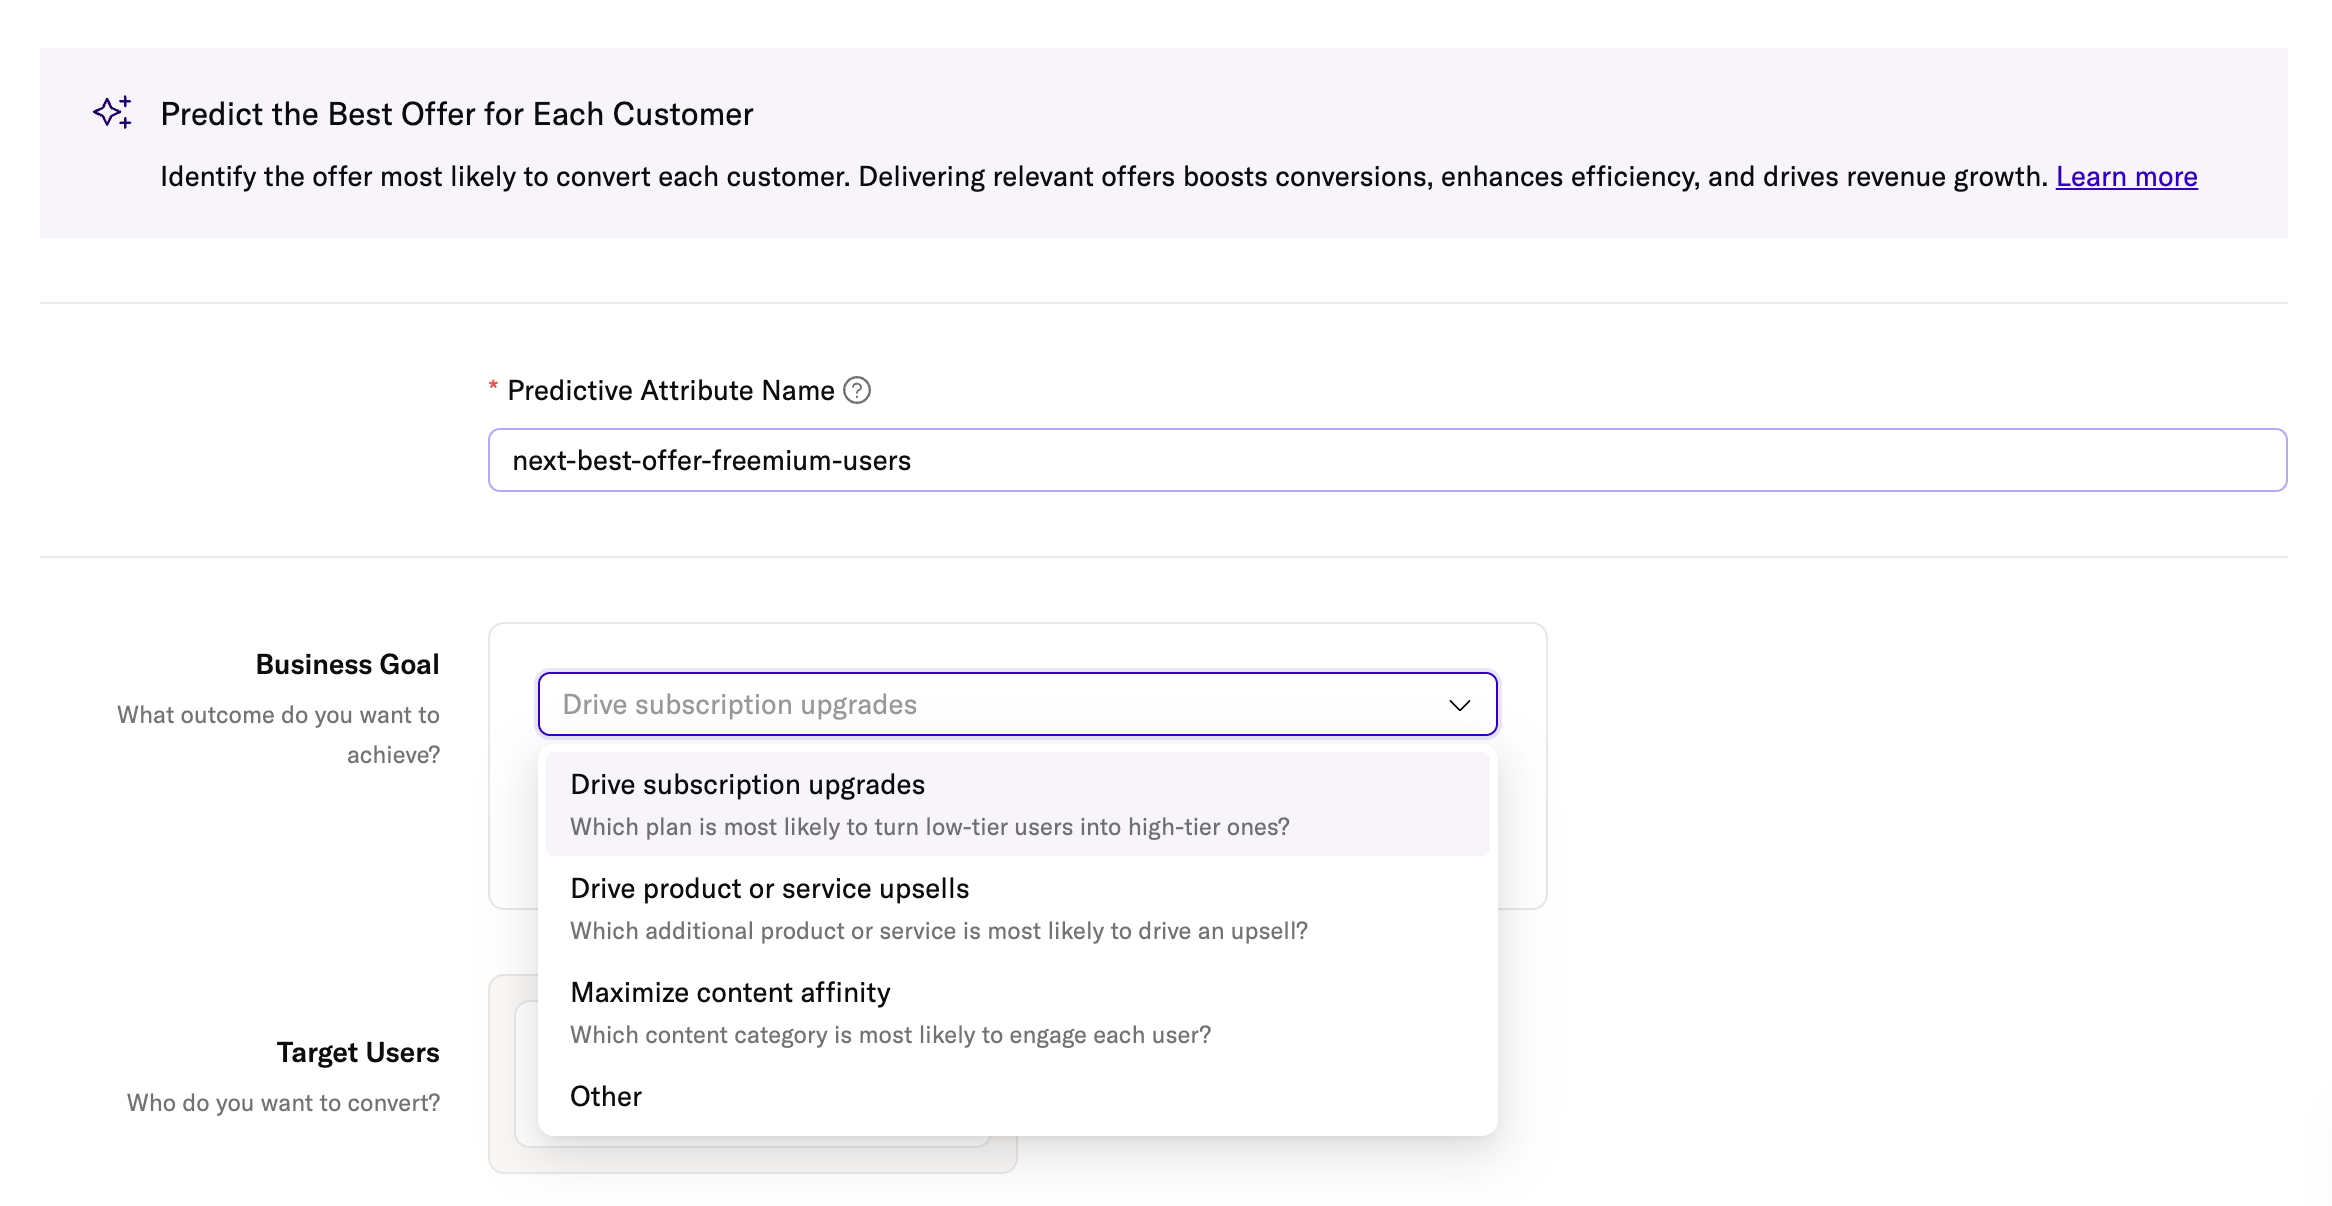Choose the Other option in dropdown
This screenshot has height=1206, width=2332.
tap(606, 1097)
